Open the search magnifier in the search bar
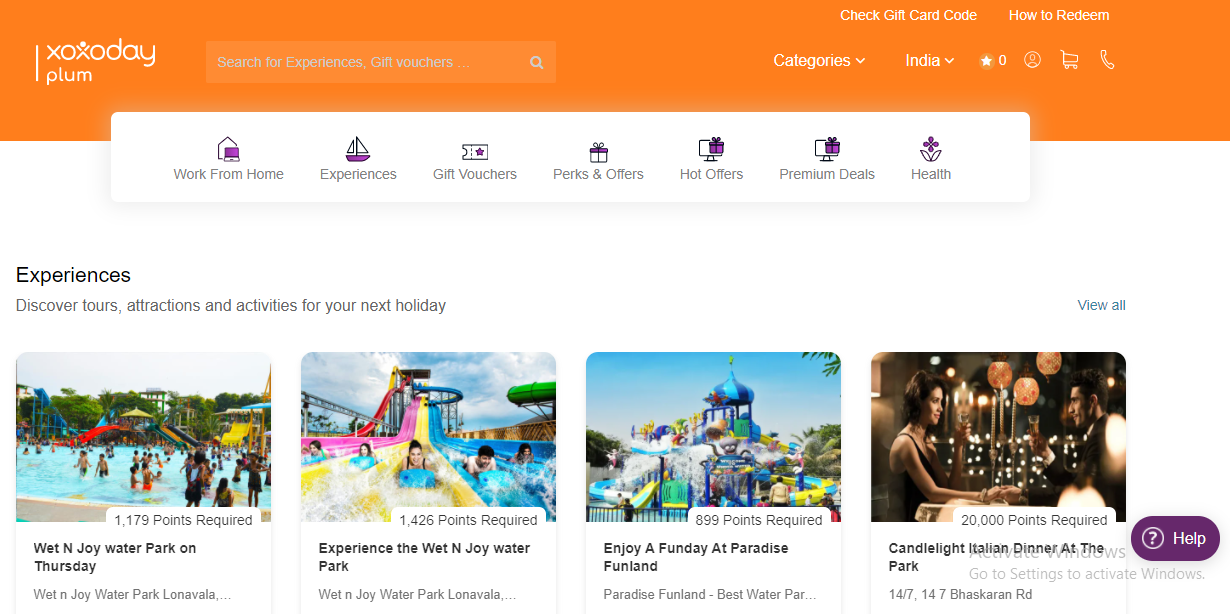This screenshot has width=1230, height=614. coord(537,61)
